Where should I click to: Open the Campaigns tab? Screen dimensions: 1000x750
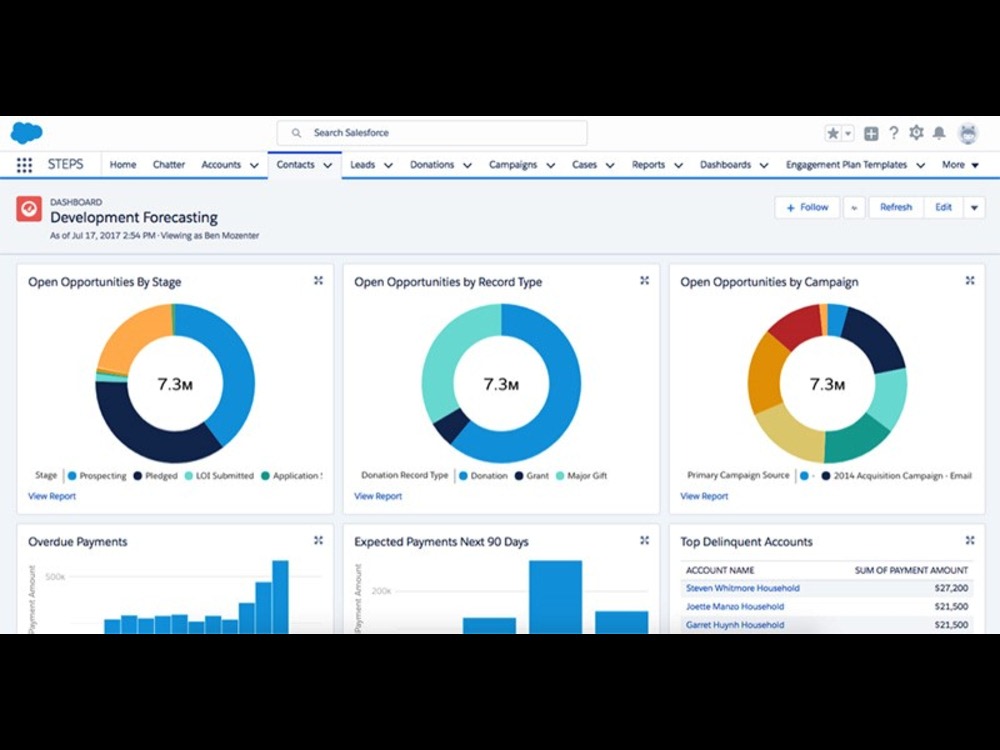click(513, 165)
